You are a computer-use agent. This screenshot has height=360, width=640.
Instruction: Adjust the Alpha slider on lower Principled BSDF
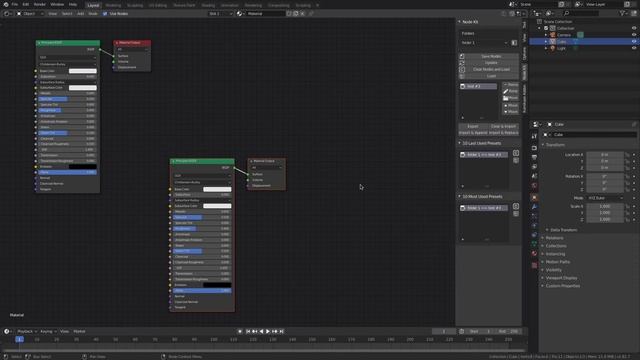(x=202, y=291)
